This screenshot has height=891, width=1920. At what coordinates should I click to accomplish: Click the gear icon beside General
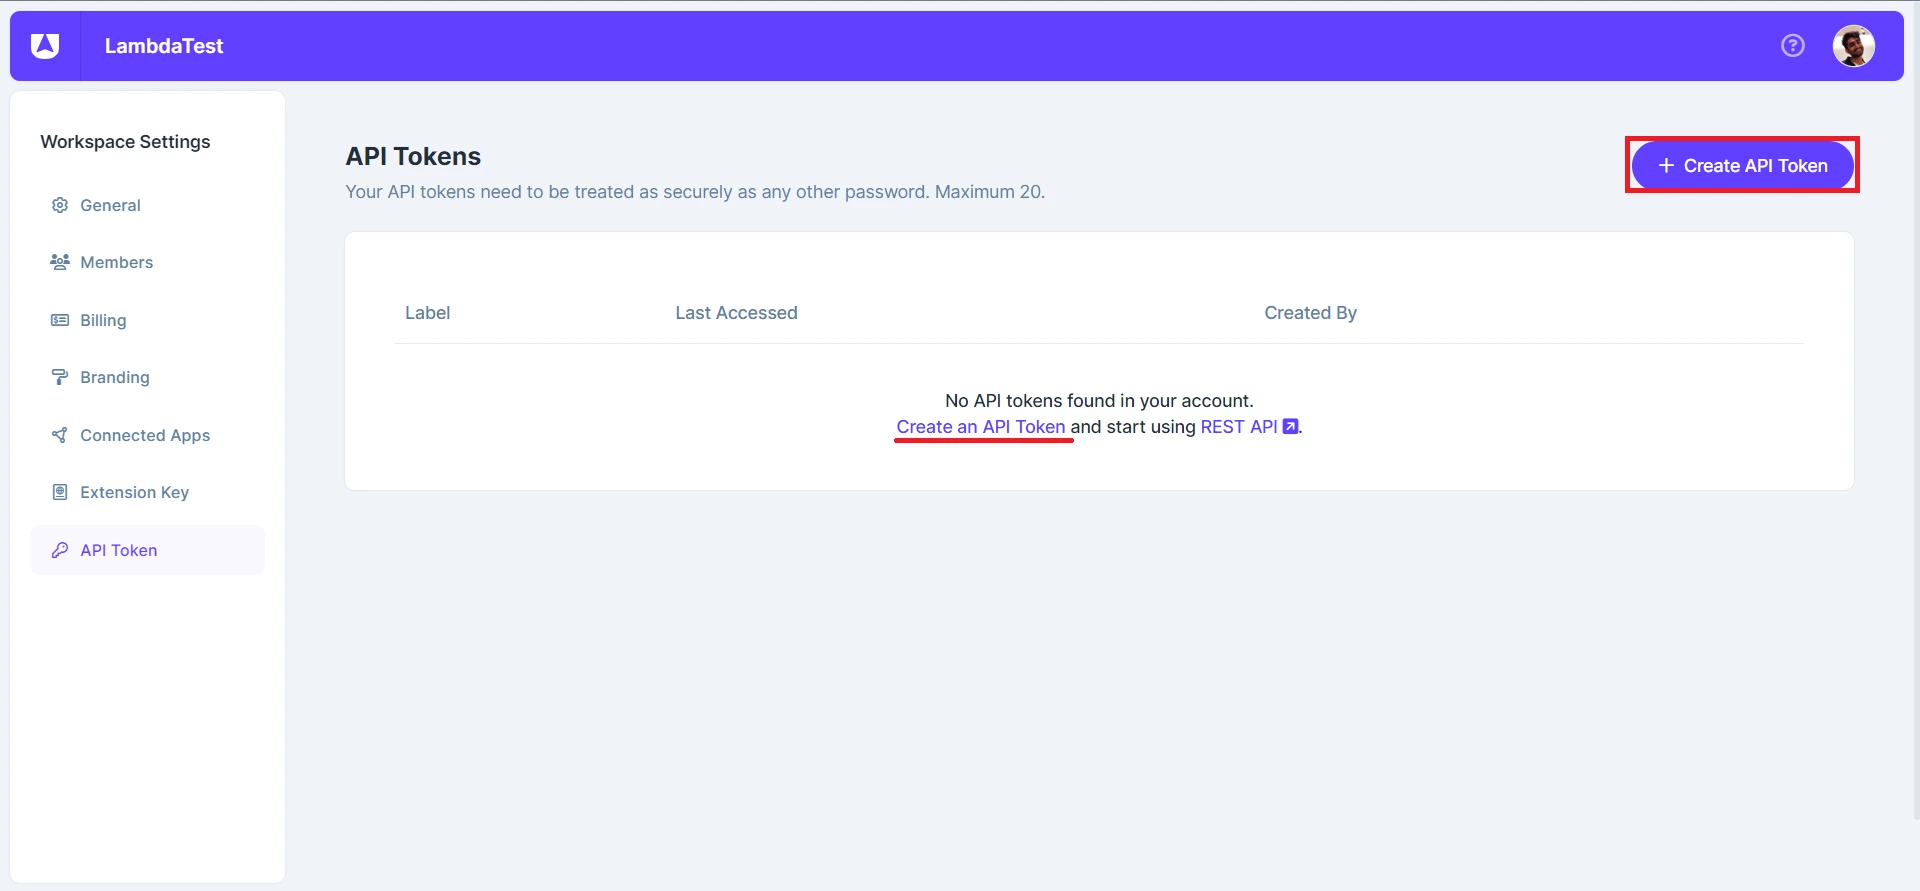(60, 205)
